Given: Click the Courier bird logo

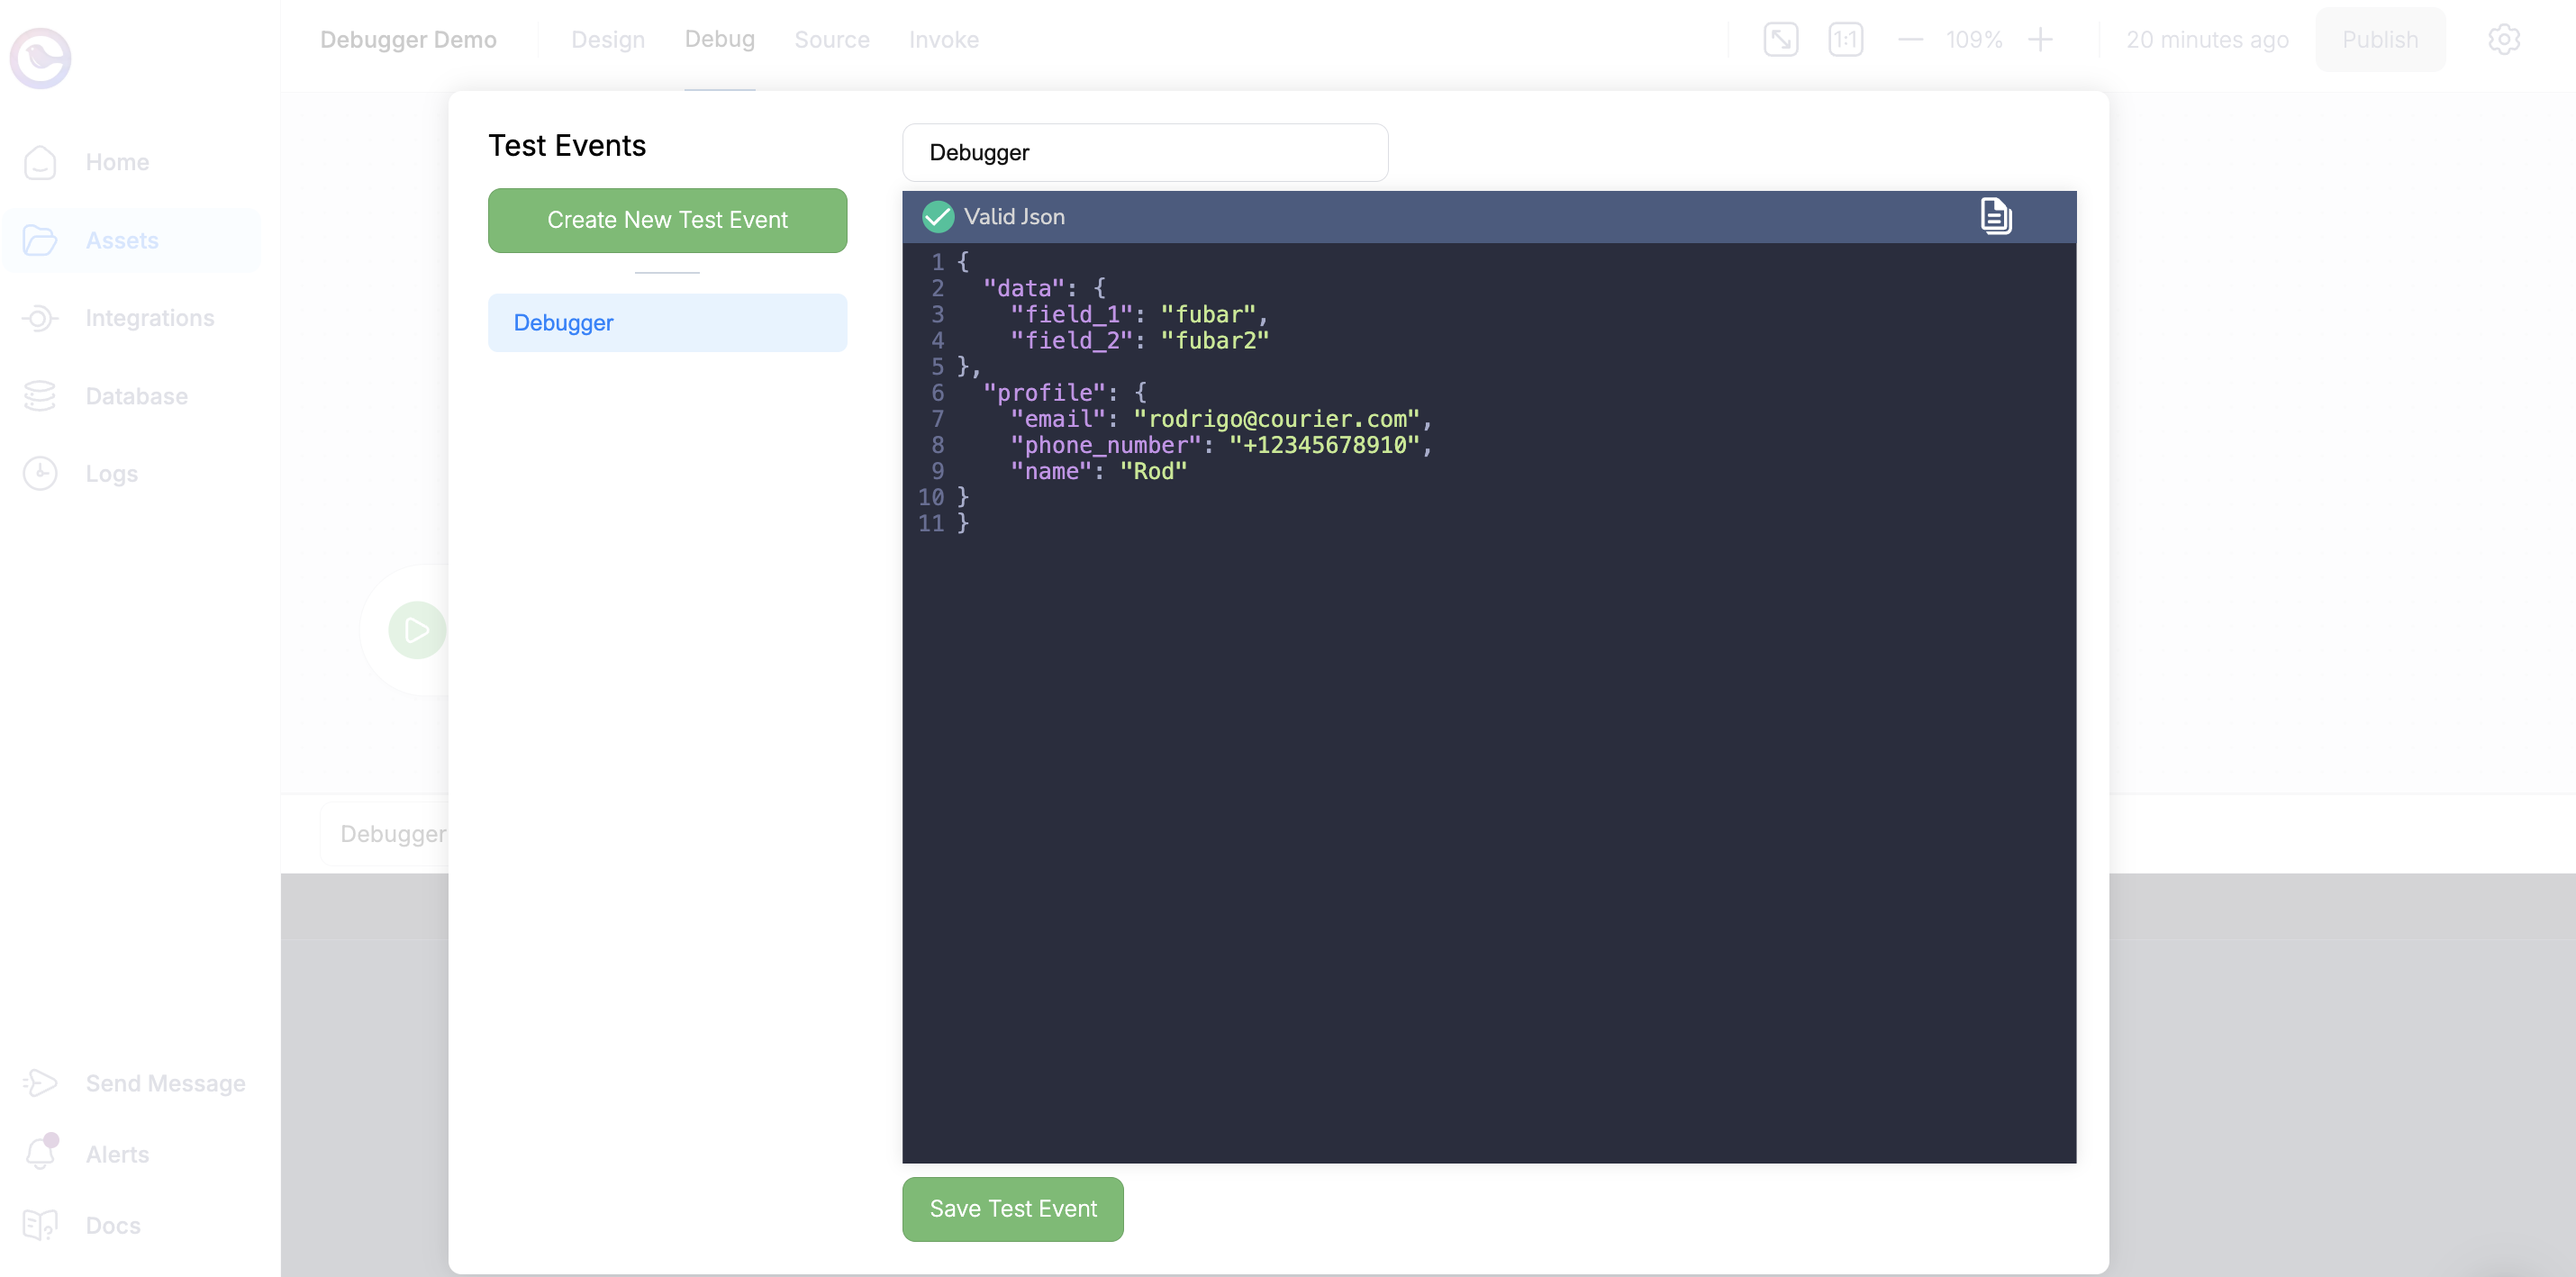Looking at the screenshot, I should click(x=41, y=58).
